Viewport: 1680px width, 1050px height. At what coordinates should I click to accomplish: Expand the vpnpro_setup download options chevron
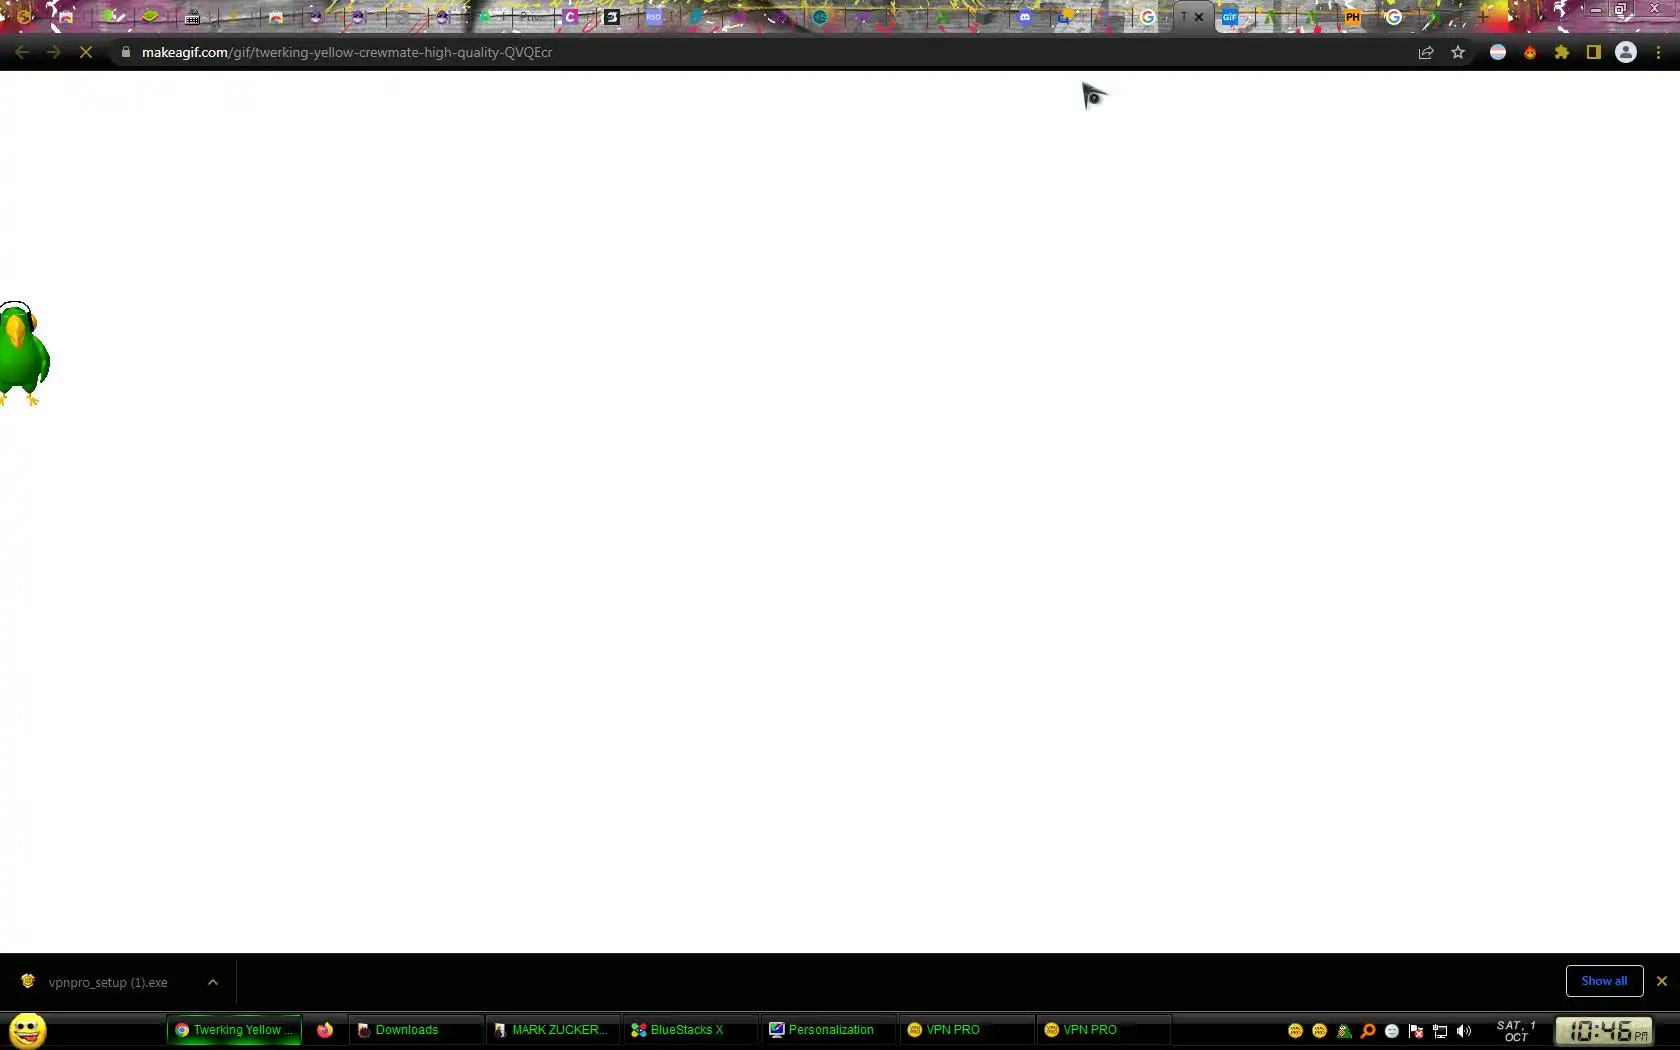pos(213,982)
